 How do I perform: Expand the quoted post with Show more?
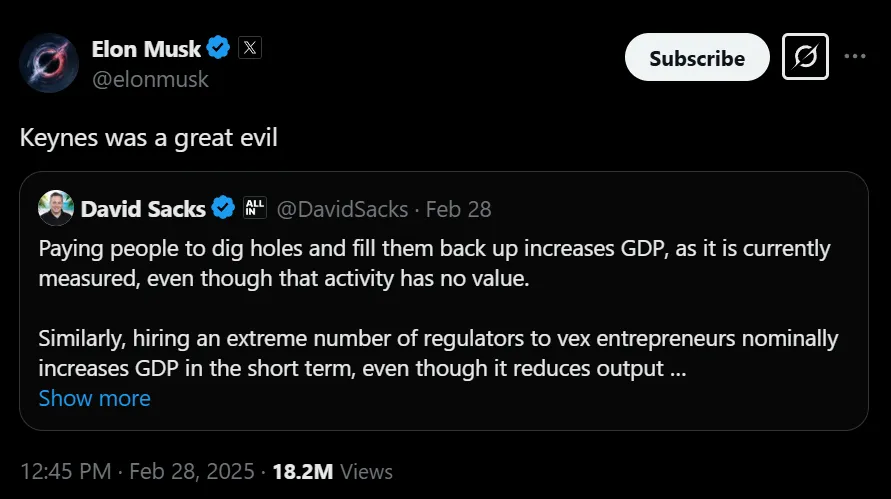[94, 398]
